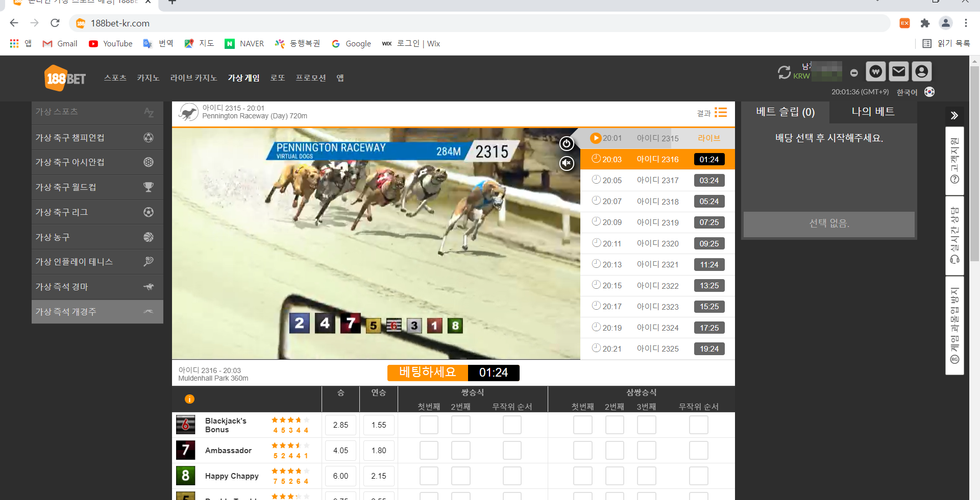Select 가상 즉석 경마 in the sidebar
The height and width of the screenshot is (500, 980).
point(98,287)
